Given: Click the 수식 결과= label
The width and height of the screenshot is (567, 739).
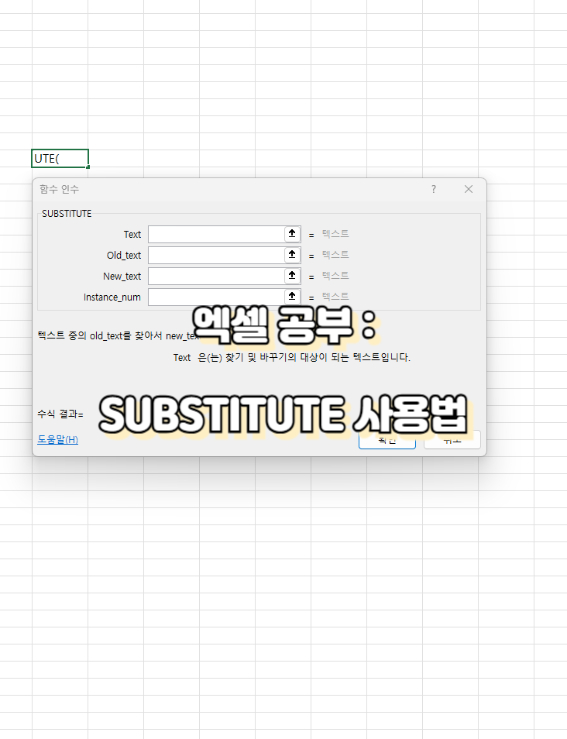Looking at the screenshot, I should coord(60,414).
